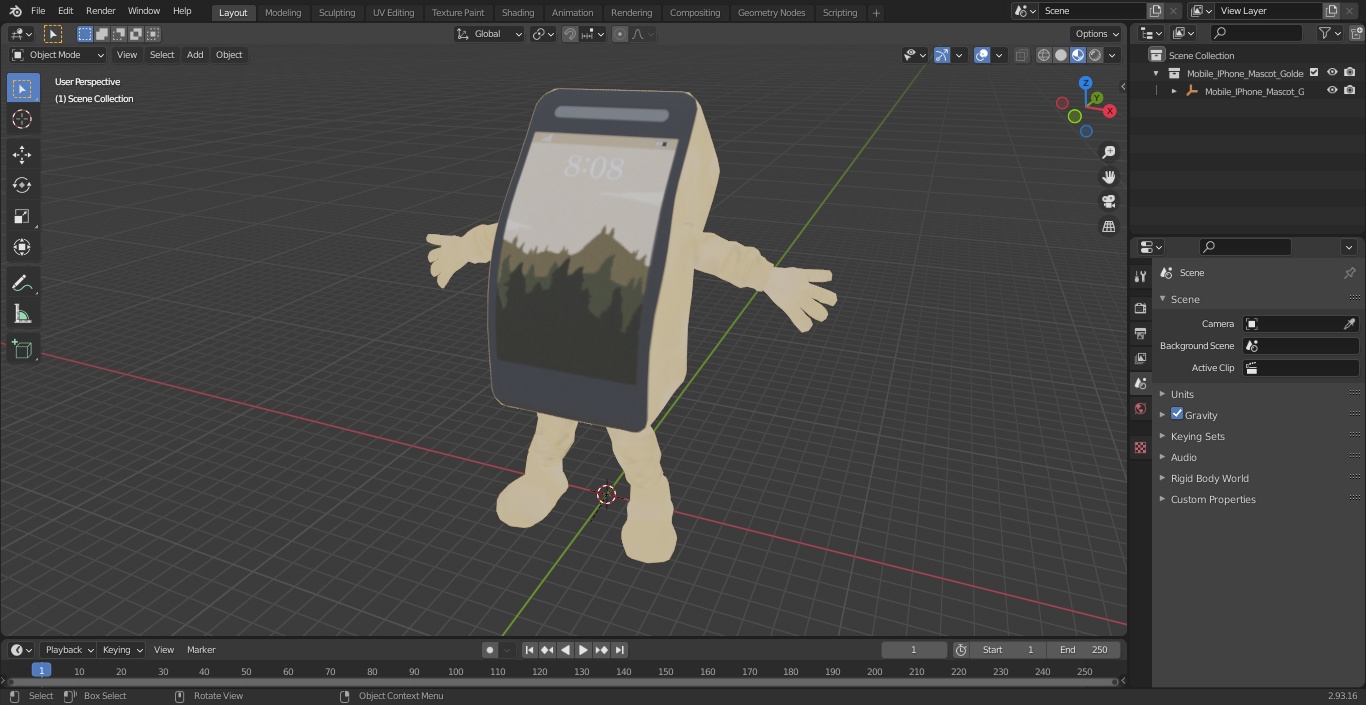Screen dimensions: 1366x705
Task: Open the Global transform orientation dropdown
Action: coord(489,34)
